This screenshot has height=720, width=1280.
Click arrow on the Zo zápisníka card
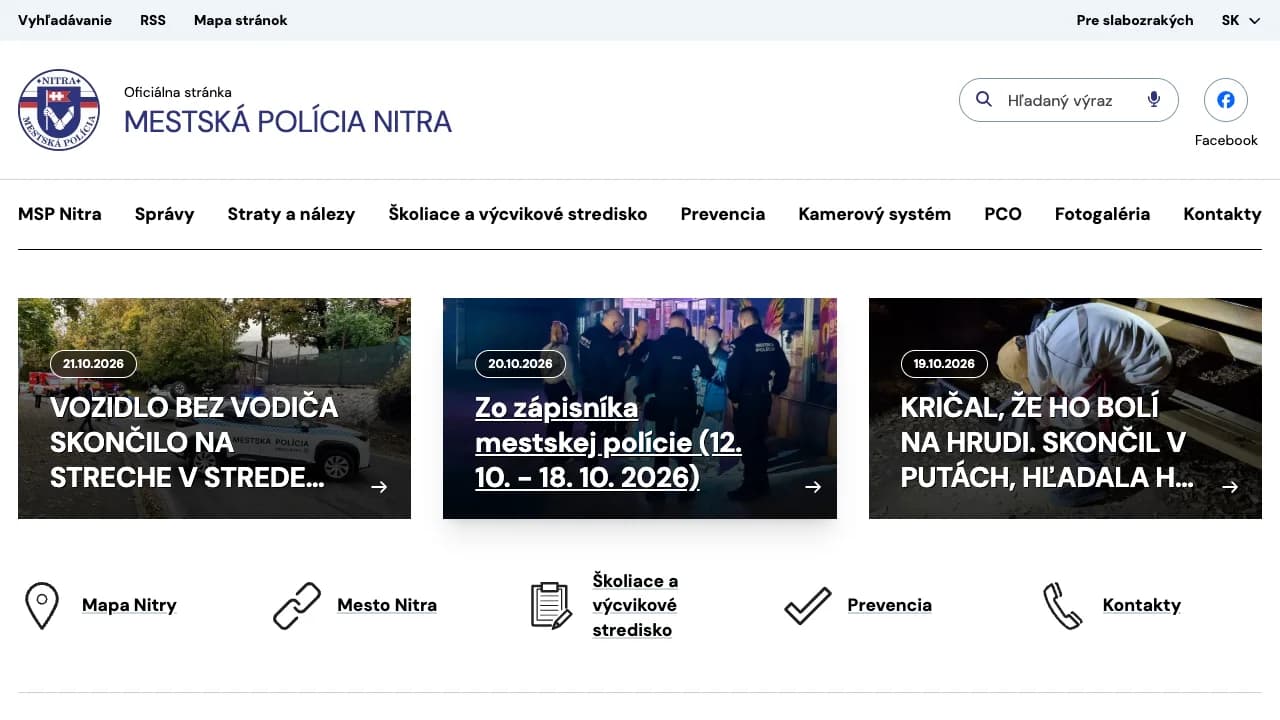click(813, 487)
